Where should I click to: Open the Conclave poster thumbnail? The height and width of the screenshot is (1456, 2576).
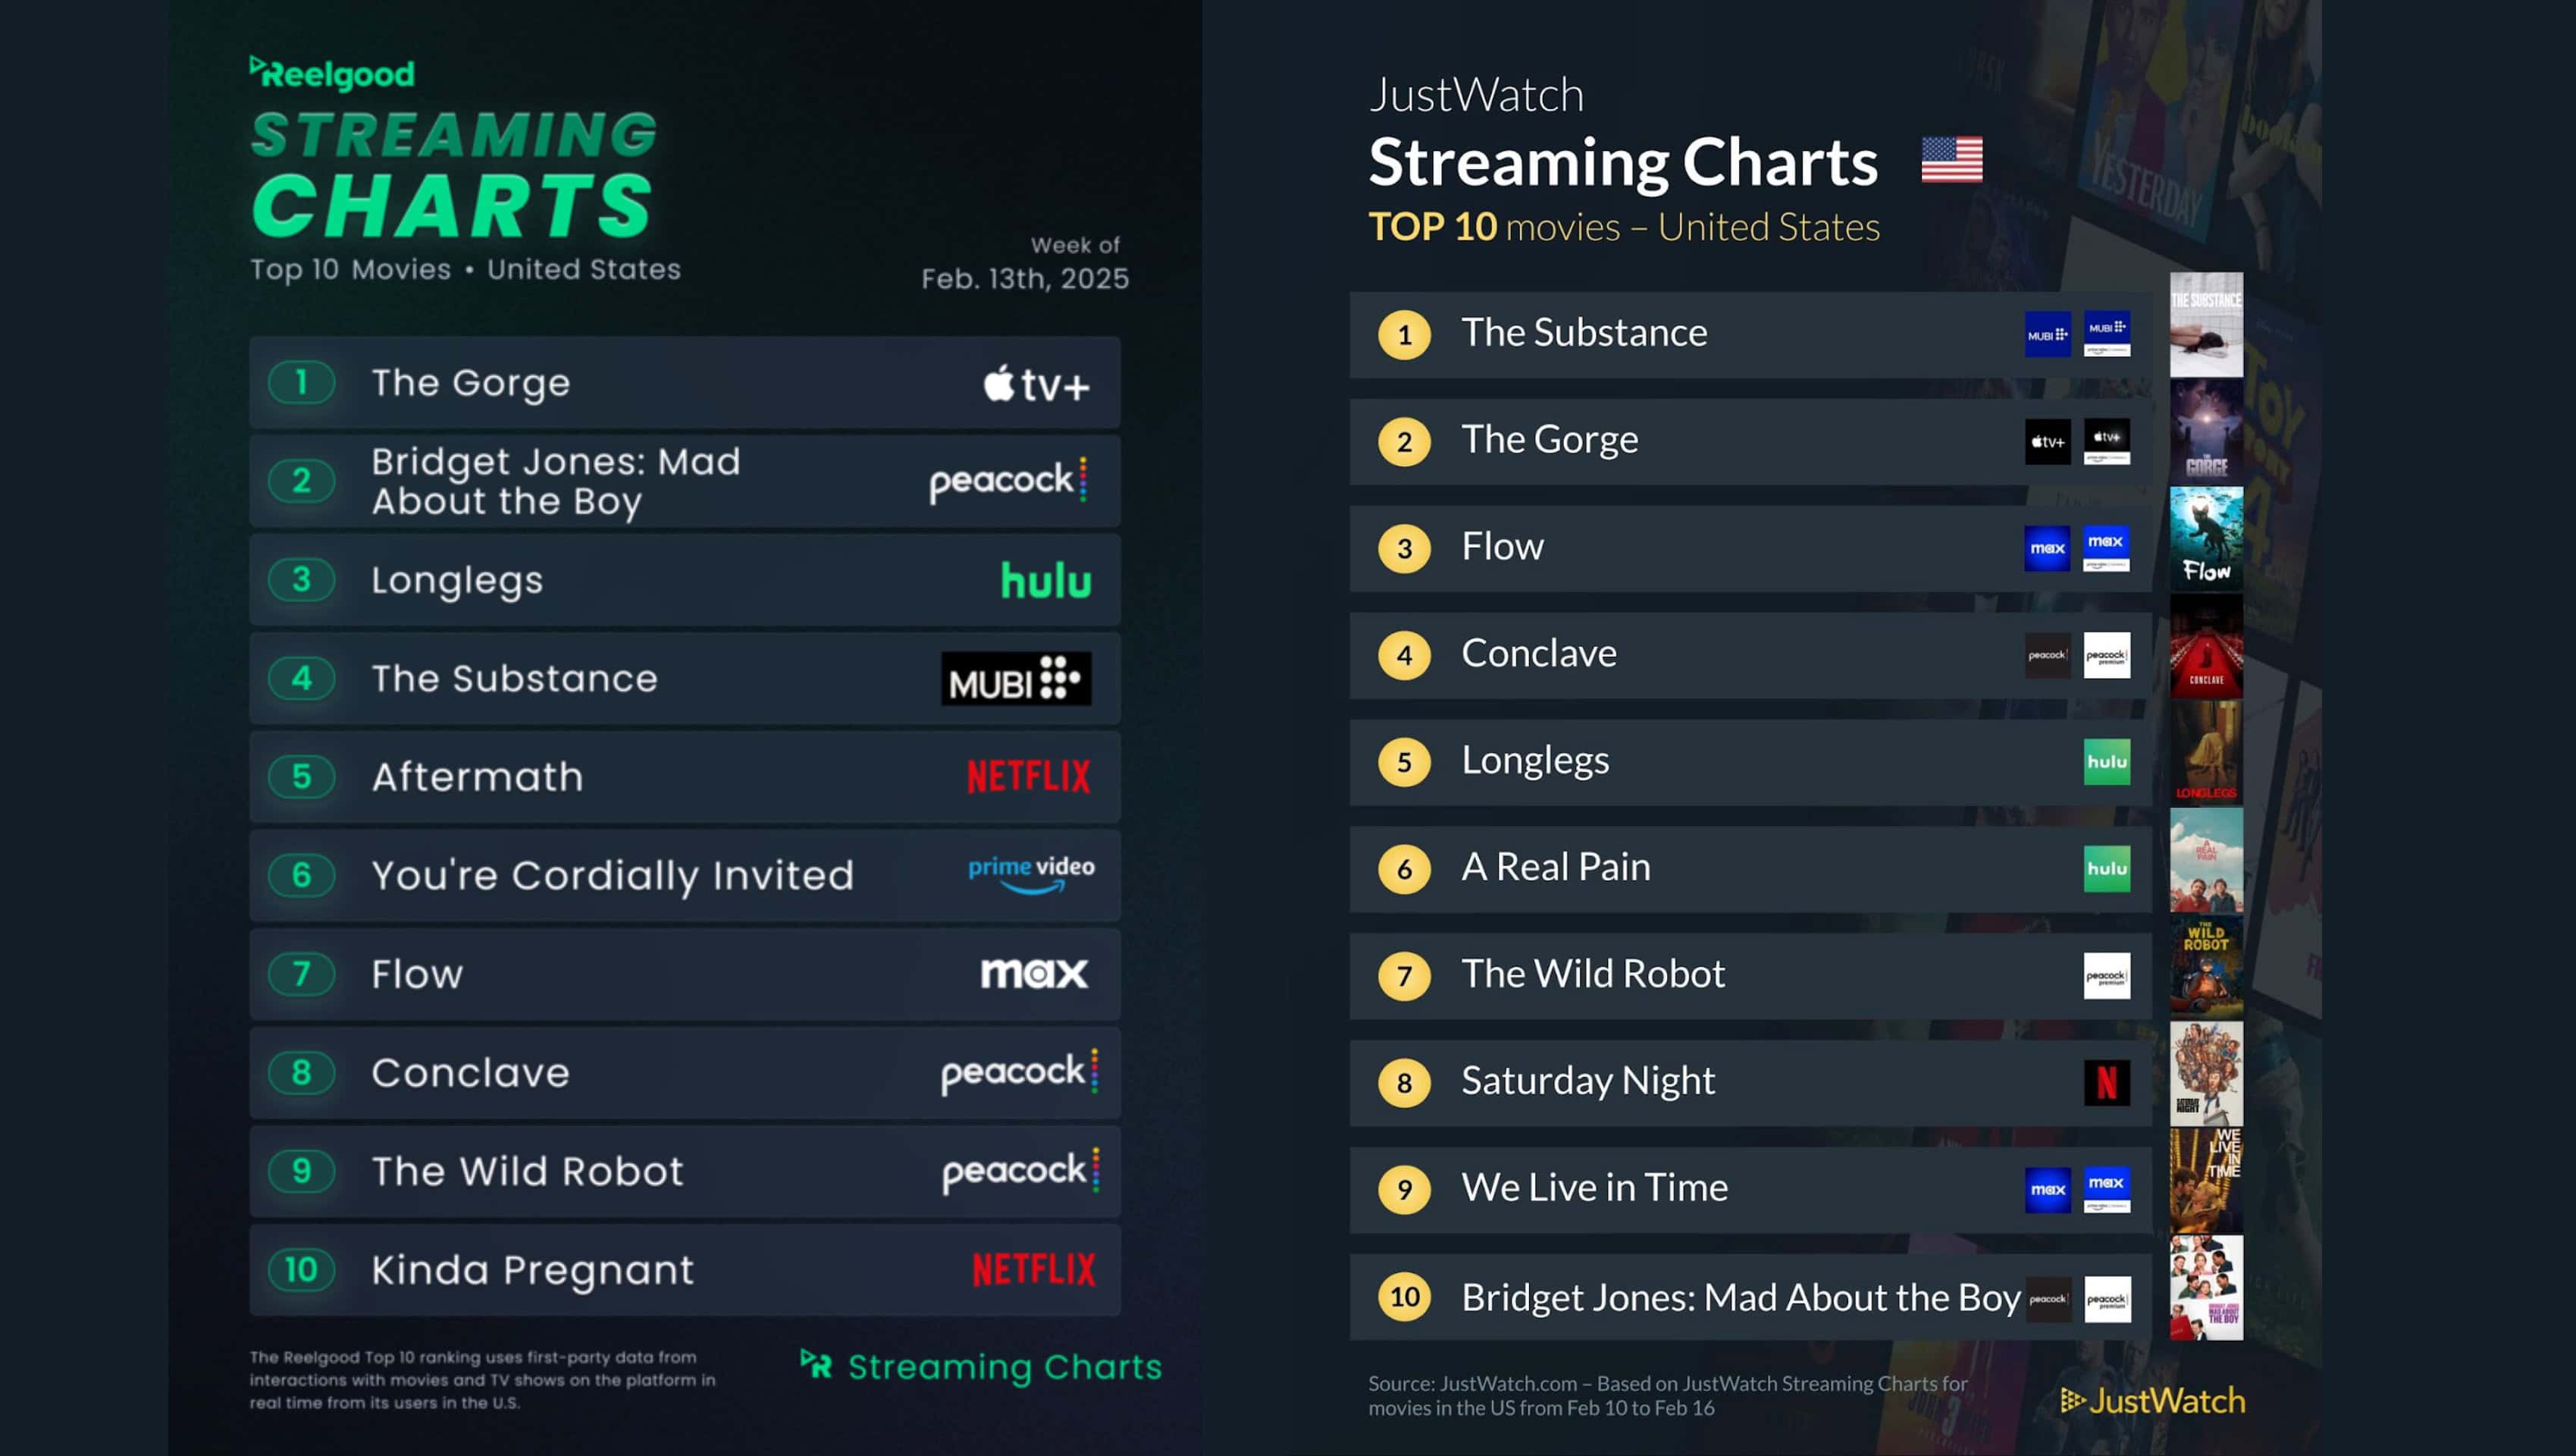tap(2205, 646)
